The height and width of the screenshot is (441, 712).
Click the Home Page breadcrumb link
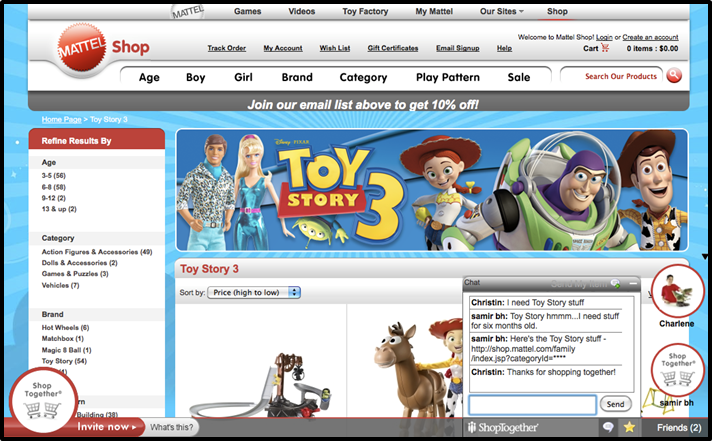61,119
